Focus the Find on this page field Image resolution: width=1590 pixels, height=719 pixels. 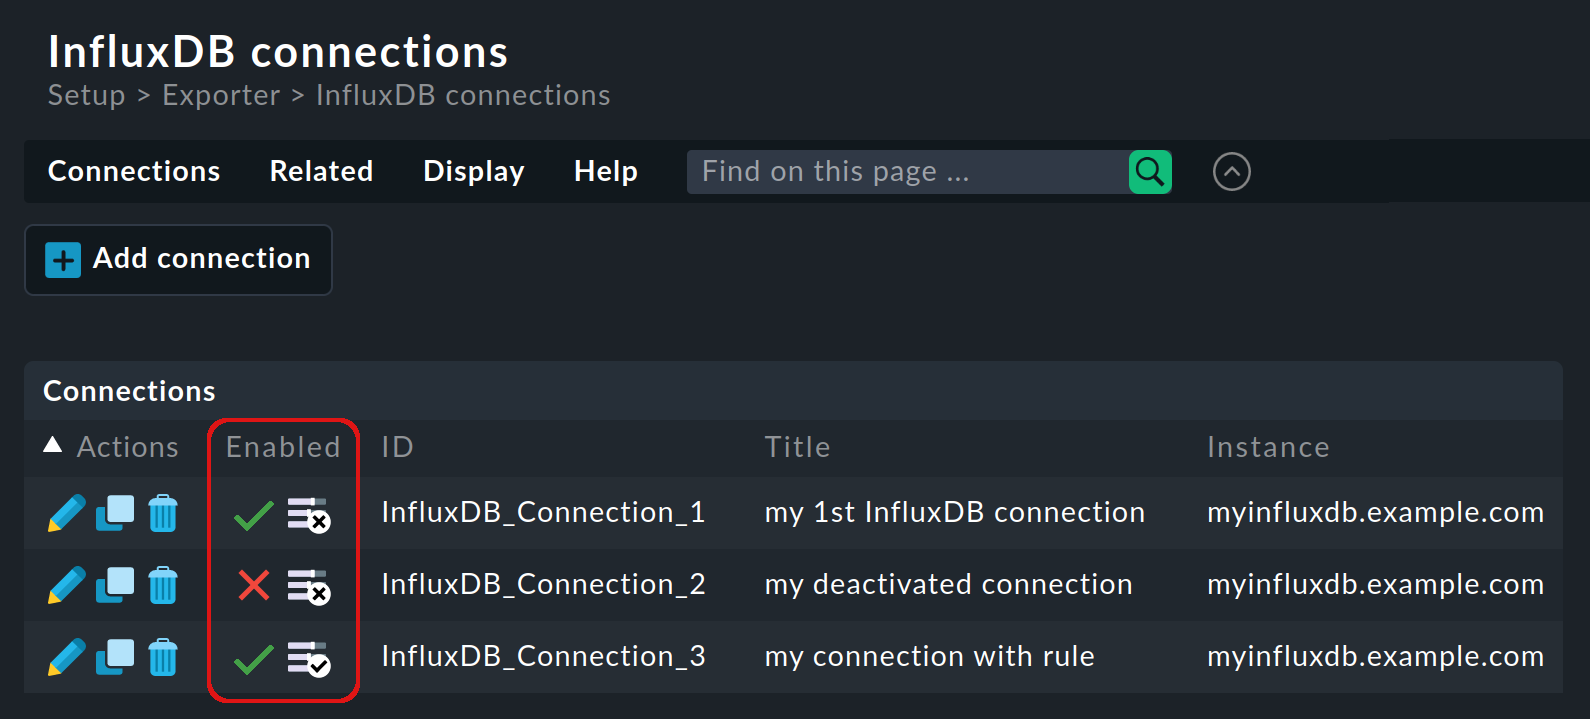click(908, 172)
